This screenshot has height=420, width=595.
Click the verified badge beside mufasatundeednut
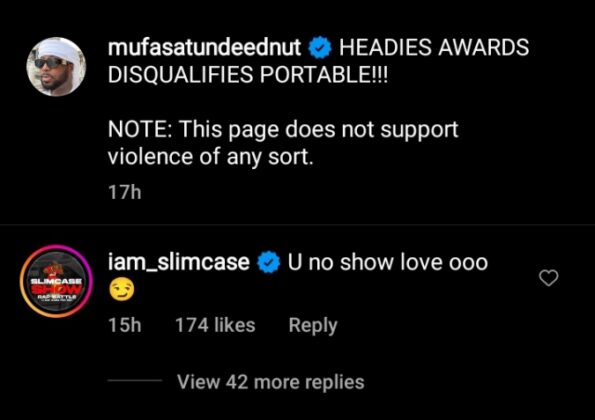[x=320, y=47]
